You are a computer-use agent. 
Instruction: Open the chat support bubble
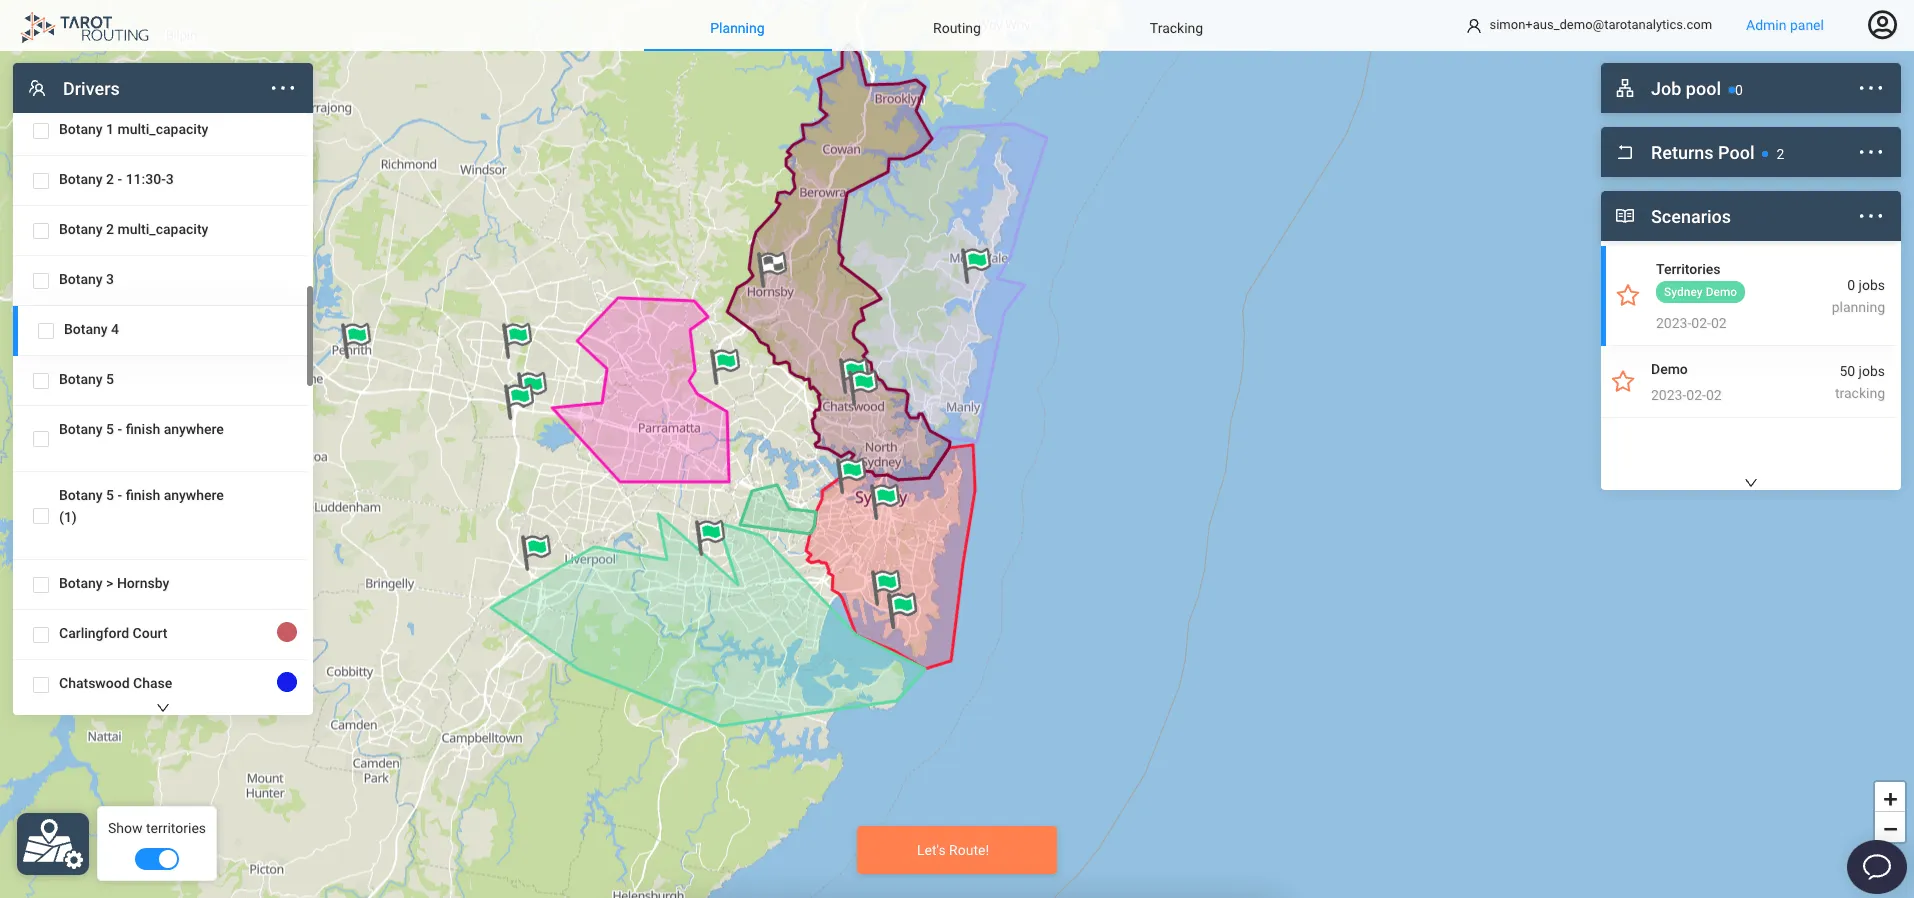click(1877, 866)
